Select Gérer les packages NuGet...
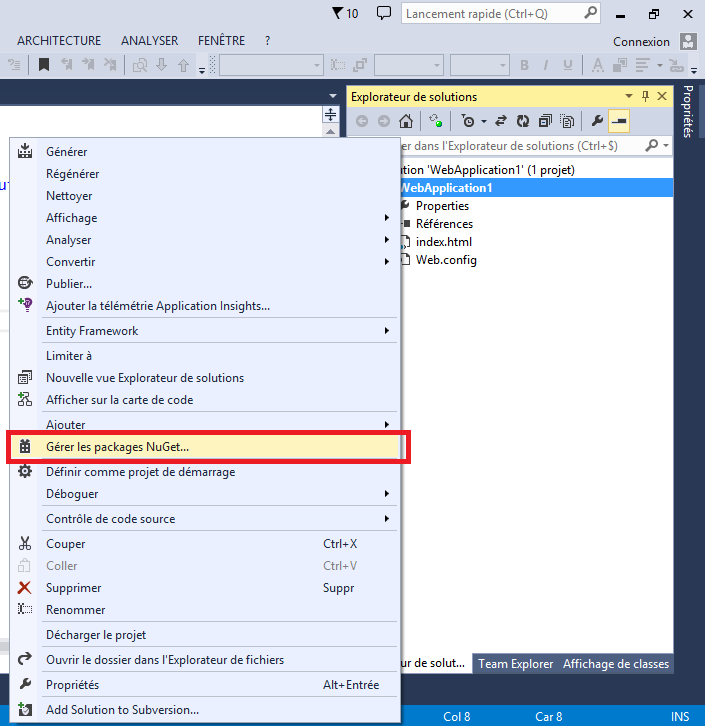 pos(205,447)
